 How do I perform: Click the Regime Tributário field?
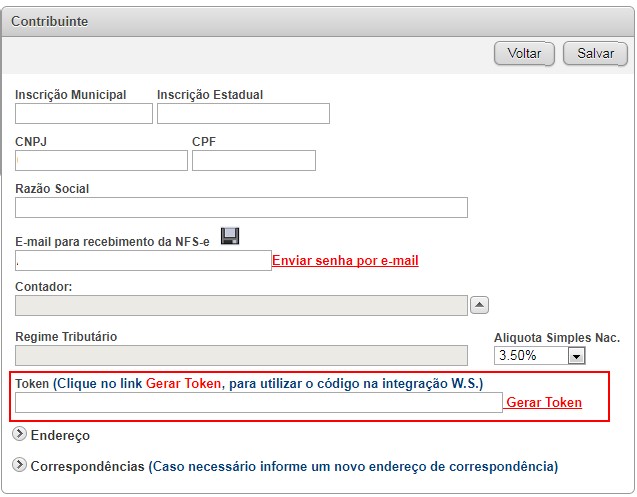[241, 355]
